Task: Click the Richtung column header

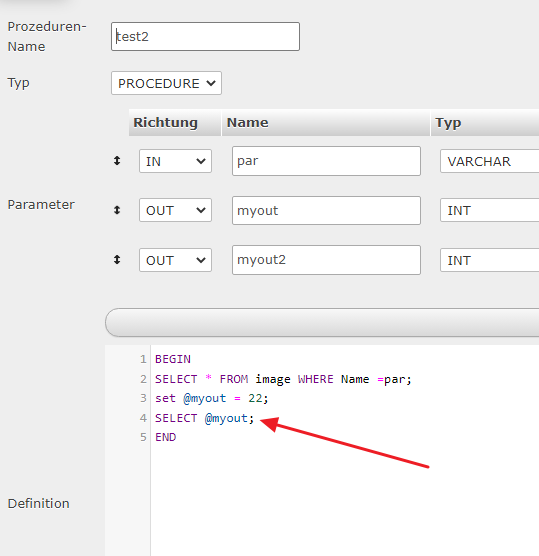Action: (x=175, y=123)
